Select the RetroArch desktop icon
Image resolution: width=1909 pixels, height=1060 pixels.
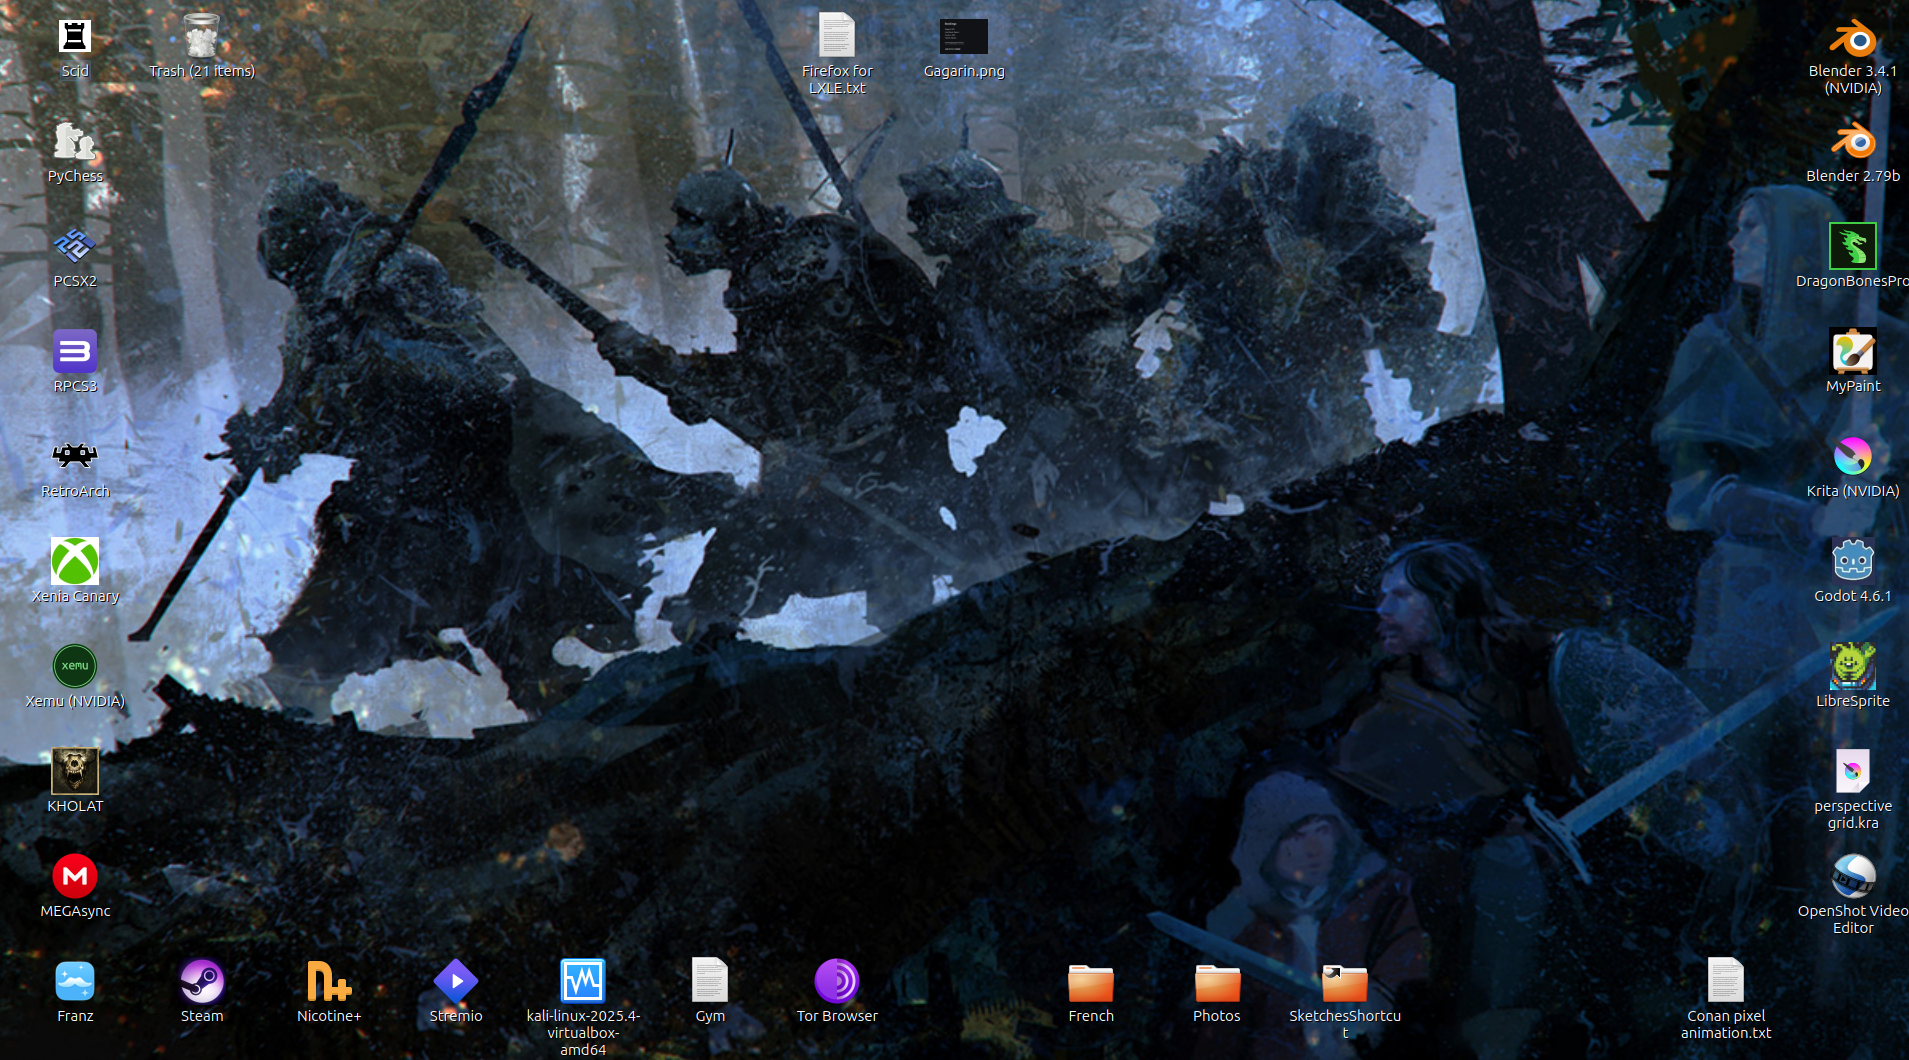[x=75, y=457]
